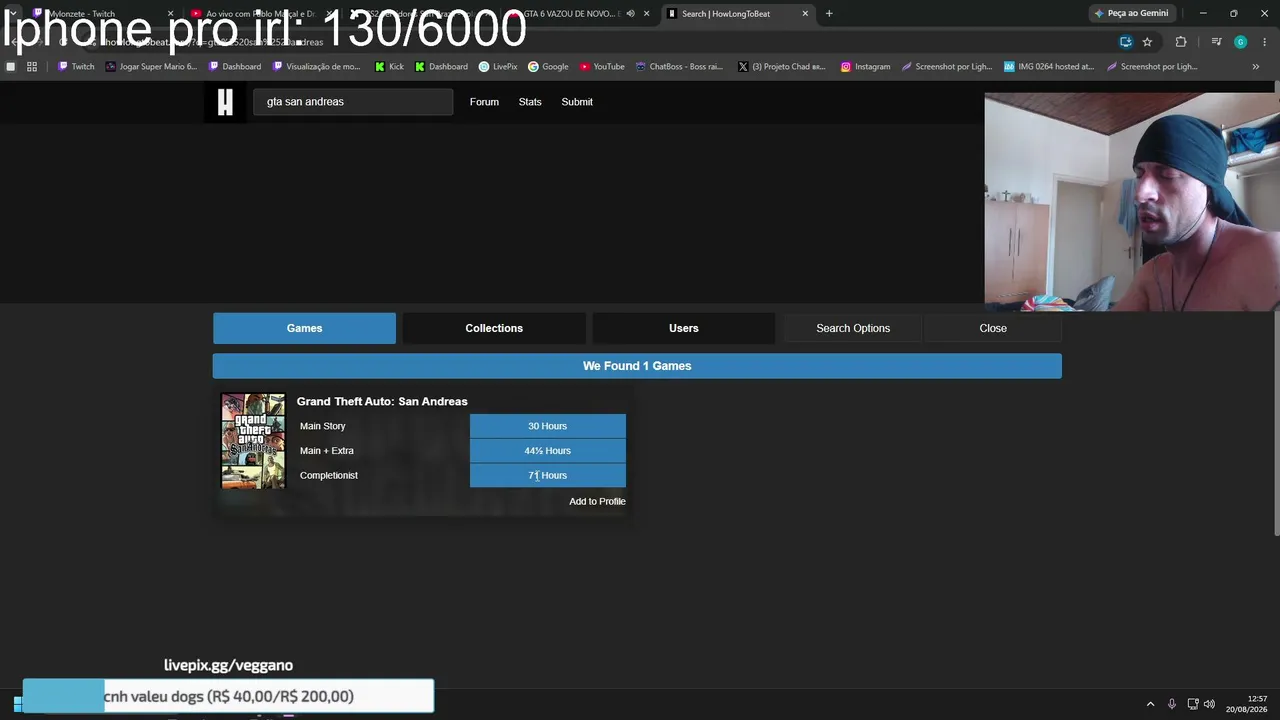Open the Grand Theft Auto: San Andreas title link
The width and height of the screenshot is (1280, 720).
[x=382, y=402]
